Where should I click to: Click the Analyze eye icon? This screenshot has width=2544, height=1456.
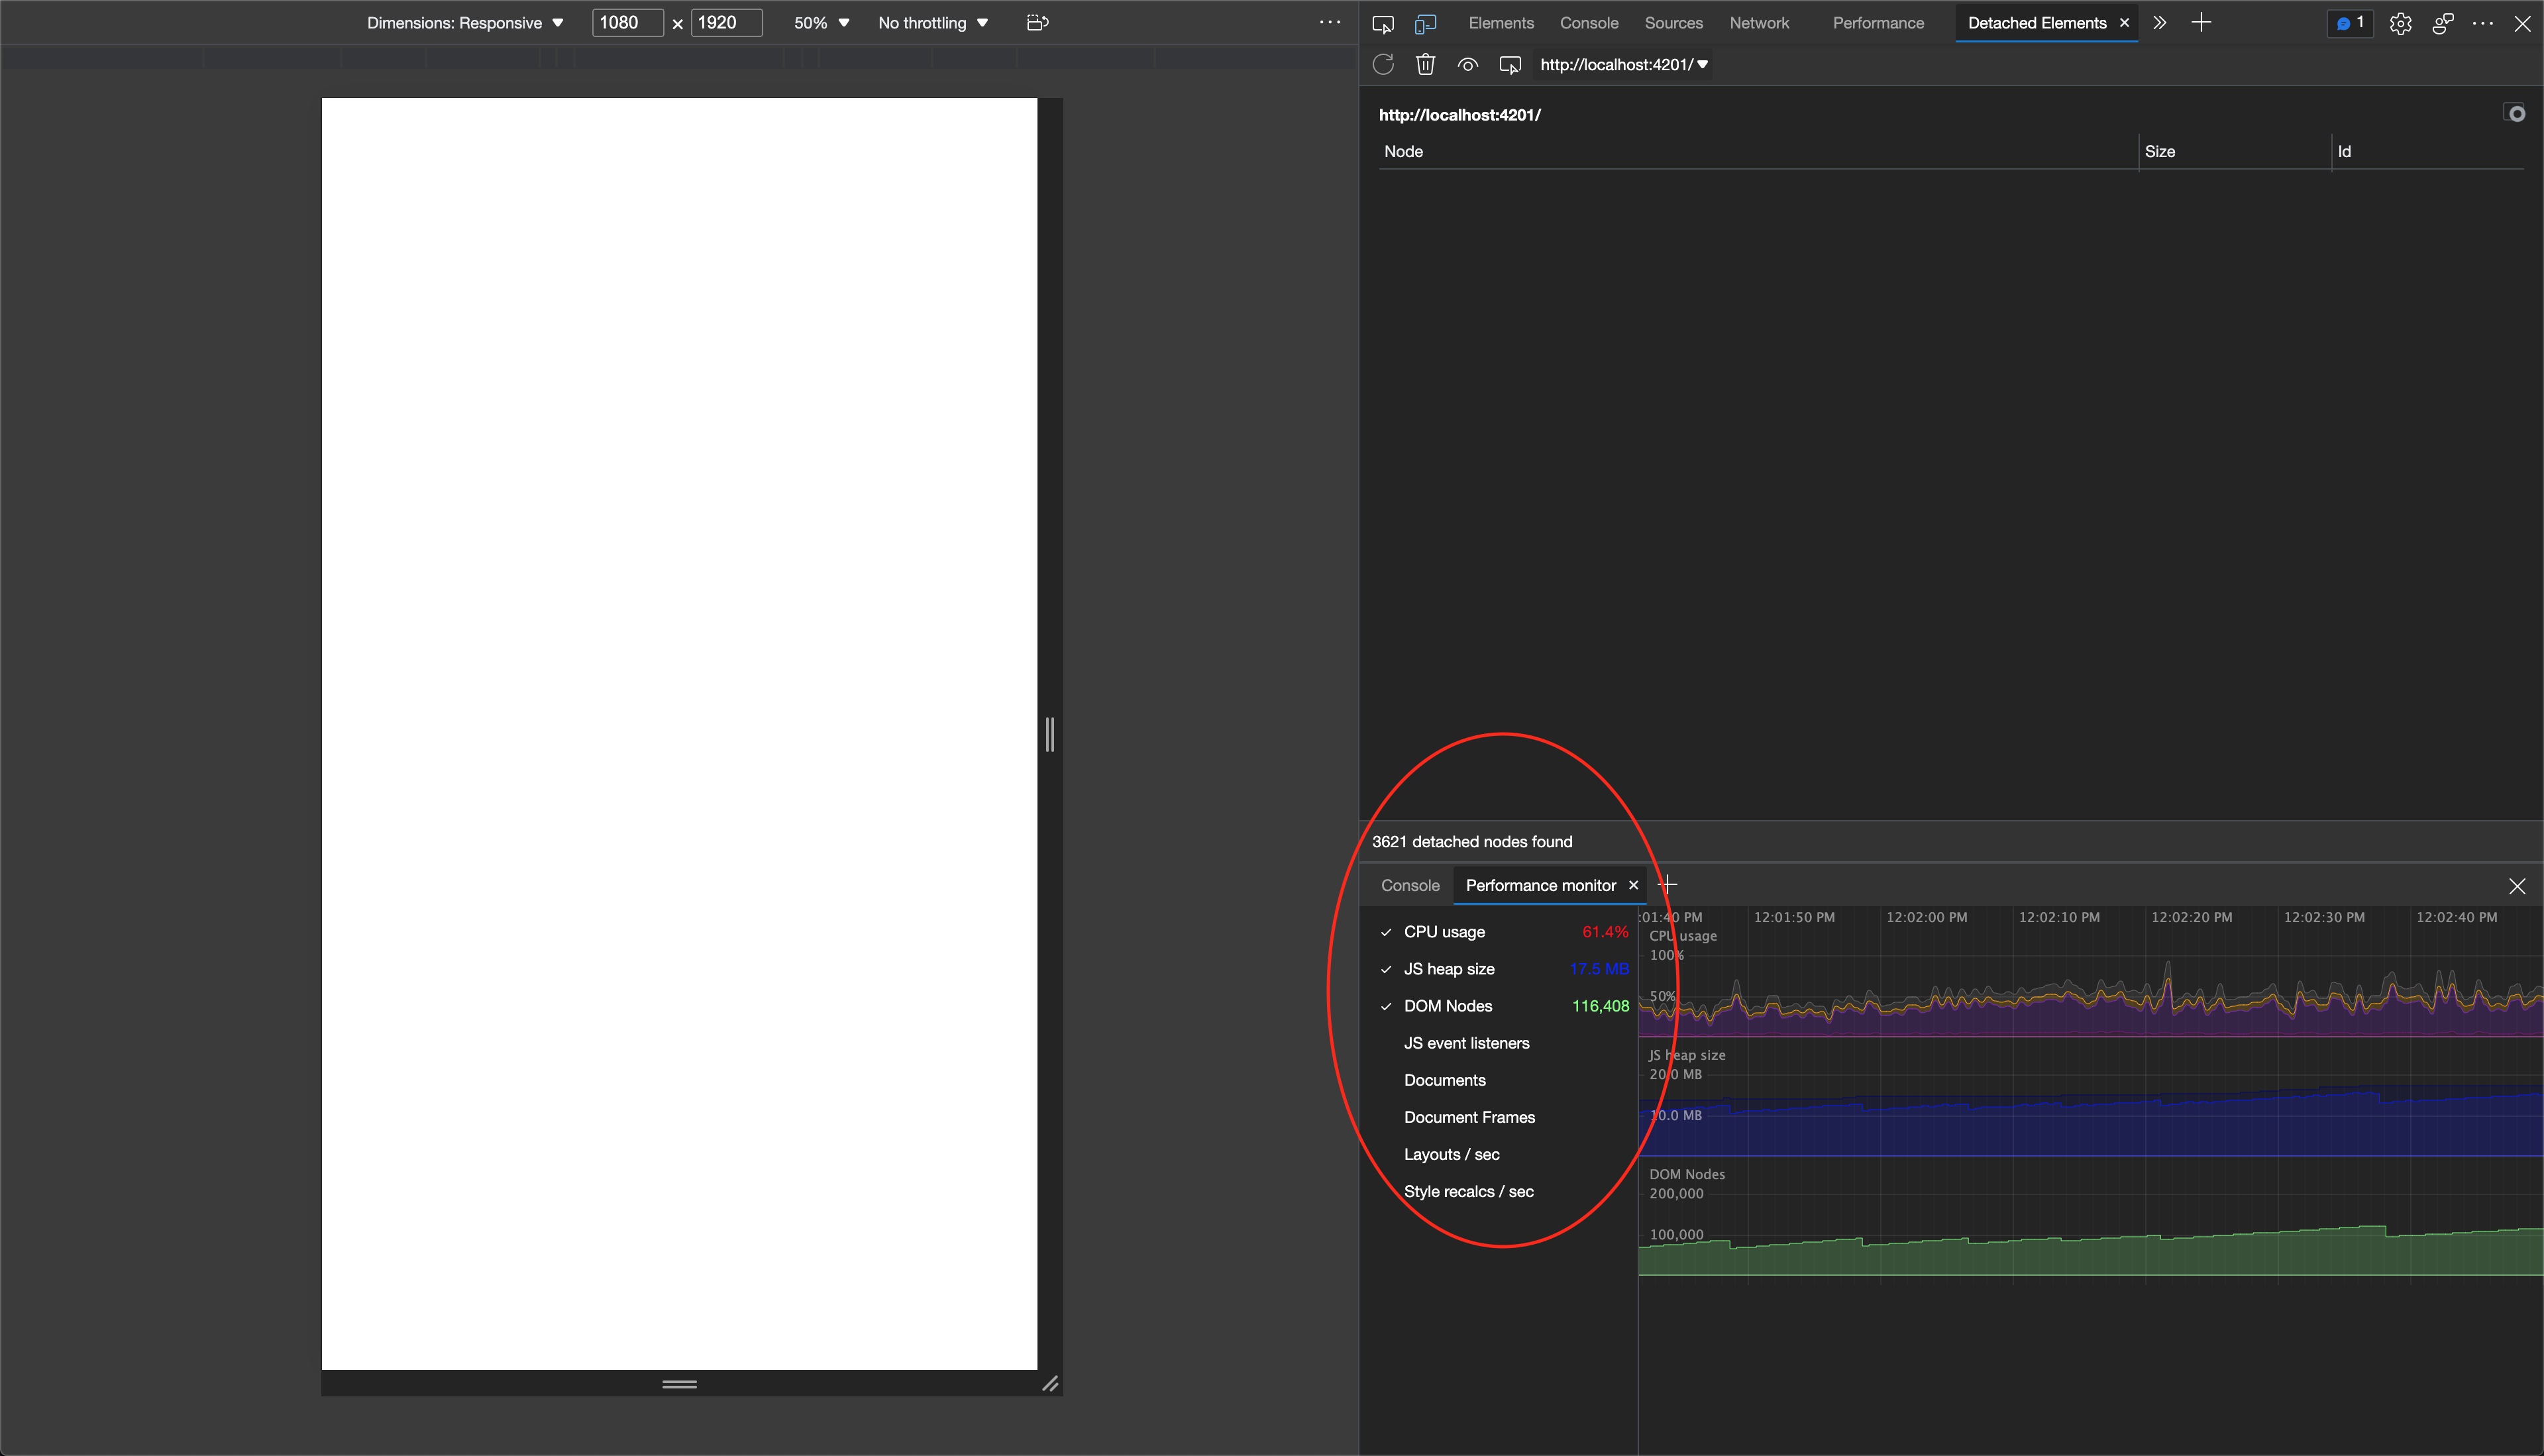(x=1467, y=64)
